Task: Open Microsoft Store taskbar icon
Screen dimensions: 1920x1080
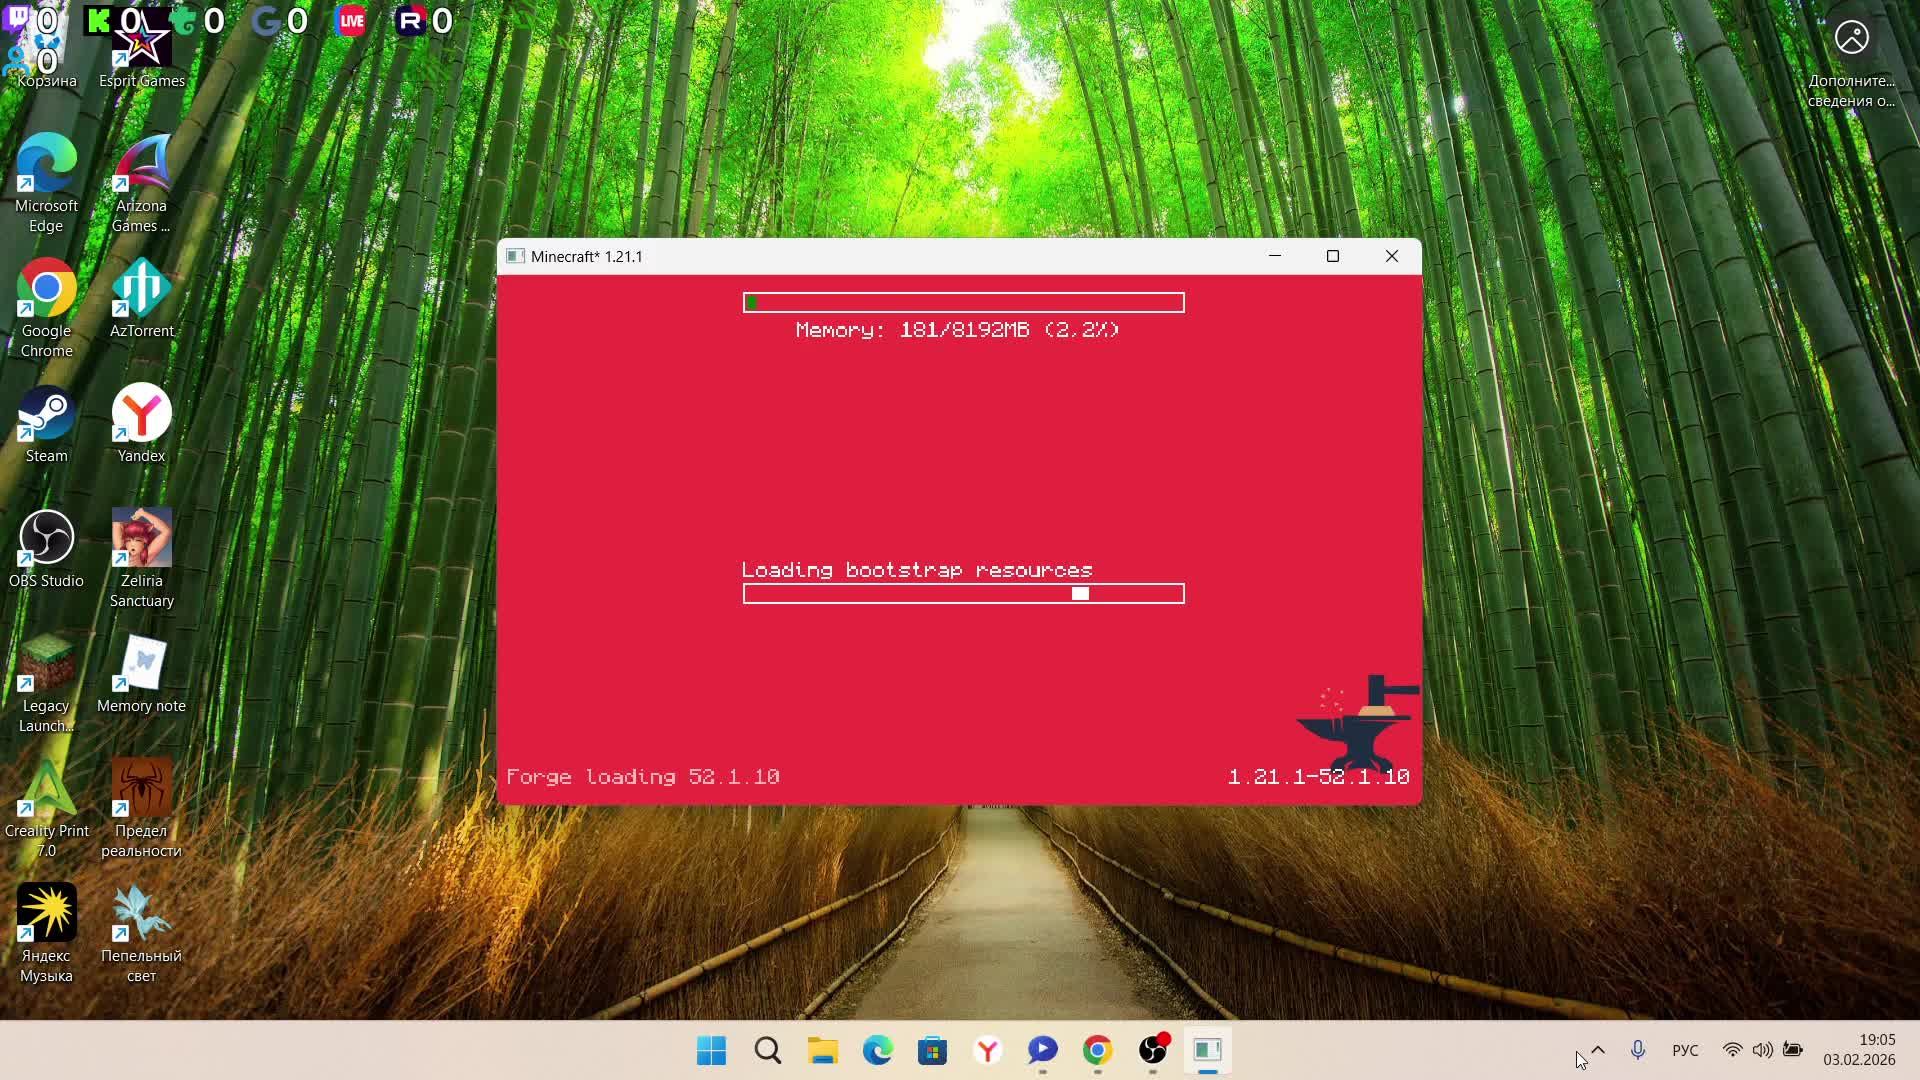Action: [x=932, y=1050]
